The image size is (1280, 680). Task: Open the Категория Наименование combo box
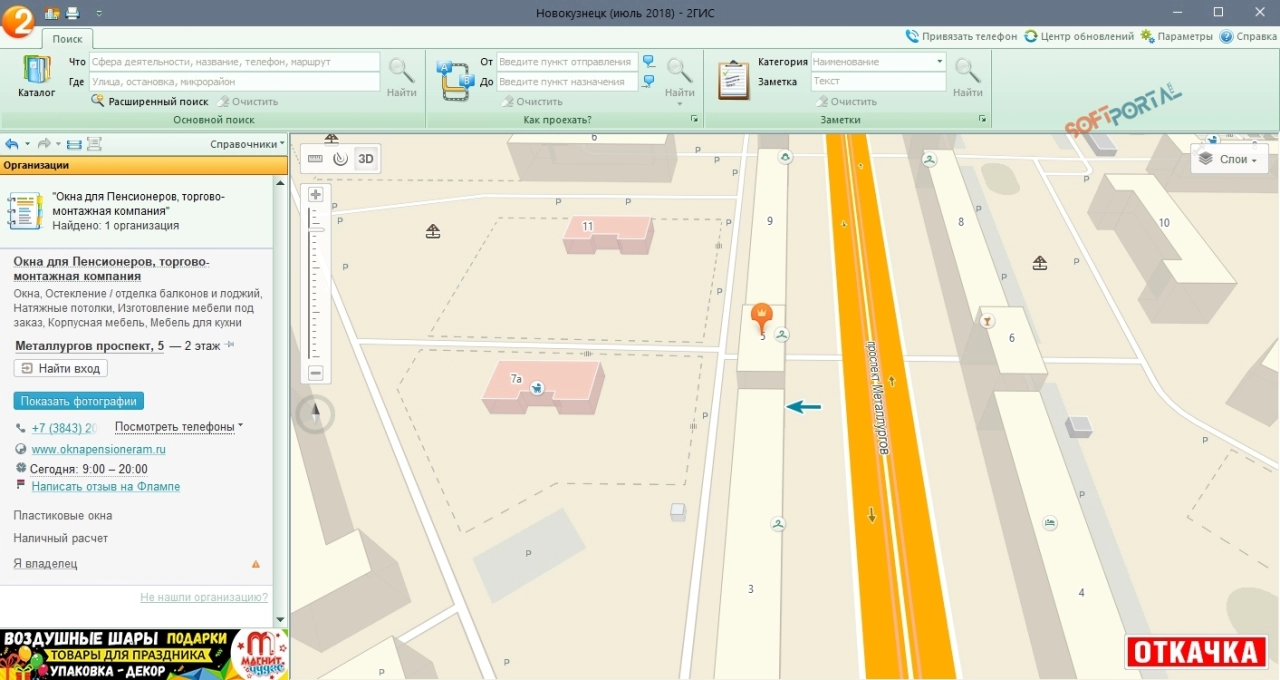click(878, 61)
